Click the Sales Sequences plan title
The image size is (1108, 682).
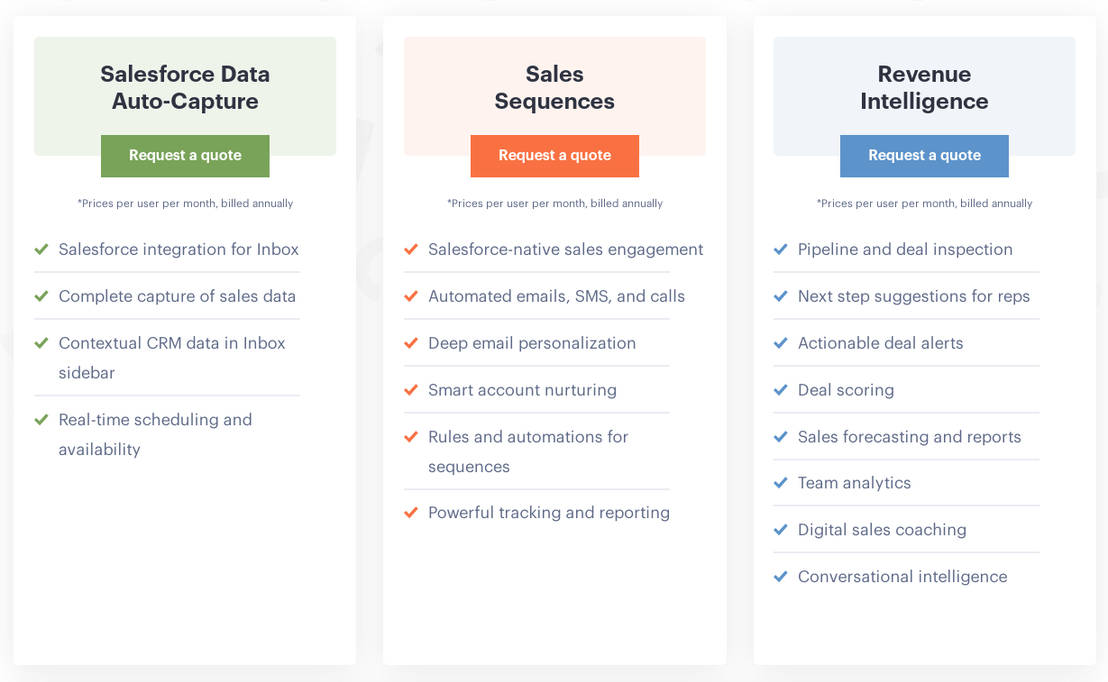[x=554, y=87]
